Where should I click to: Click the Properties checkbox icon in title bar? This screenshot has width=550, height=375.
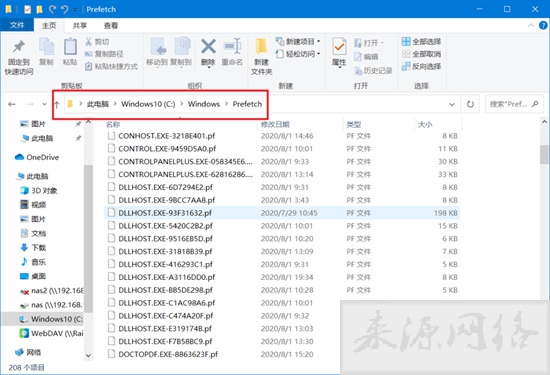point(27,9)
